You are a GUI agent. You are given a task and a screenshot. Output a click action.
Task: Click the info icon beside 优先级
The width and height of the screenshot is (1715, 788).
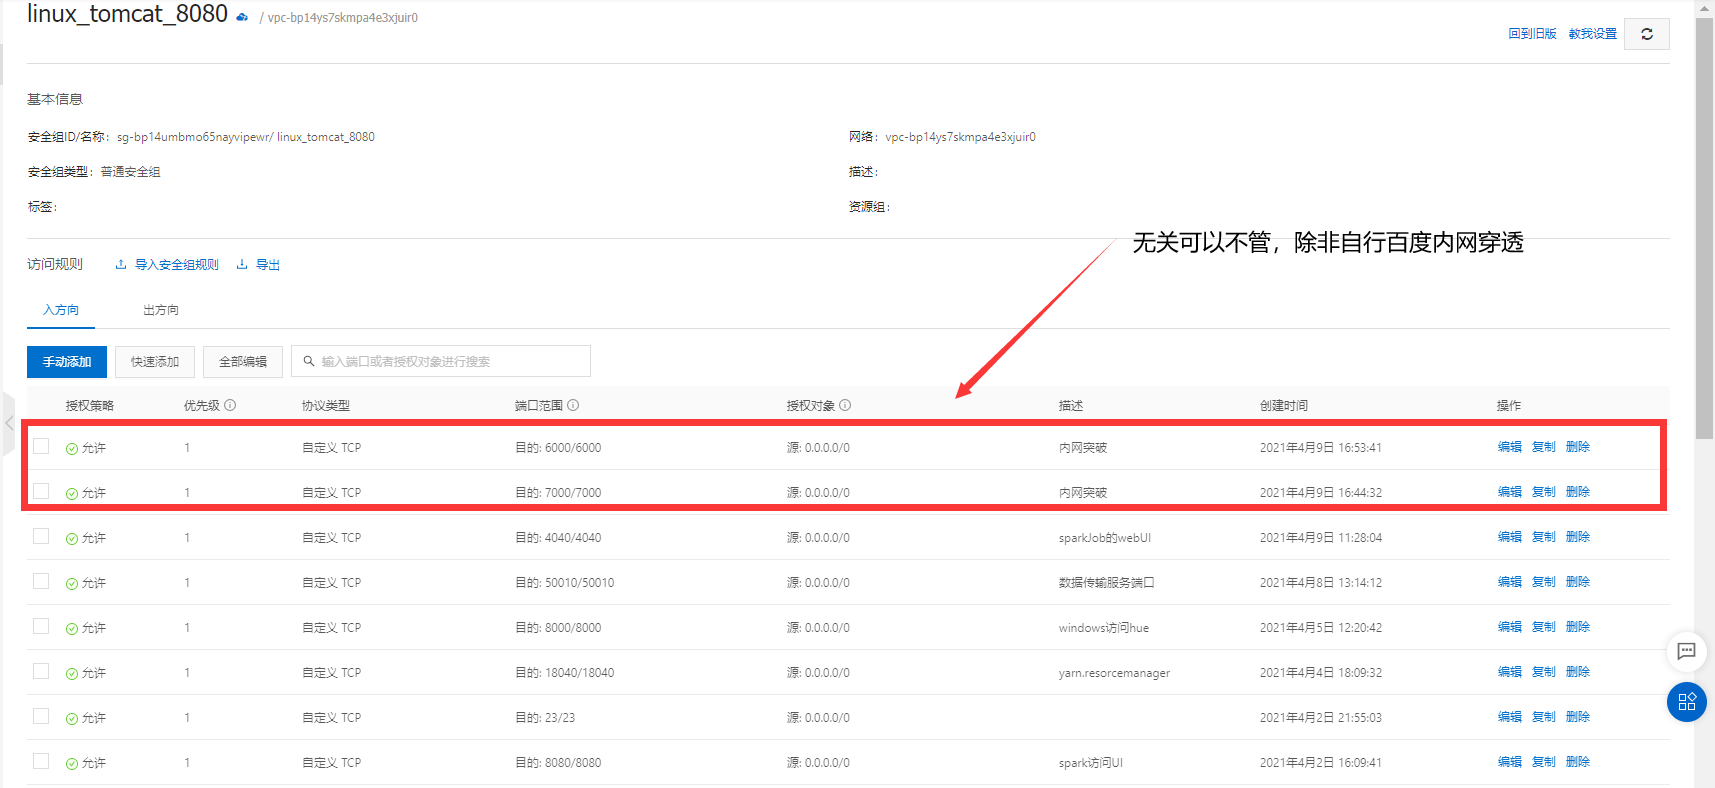(230, 405)
